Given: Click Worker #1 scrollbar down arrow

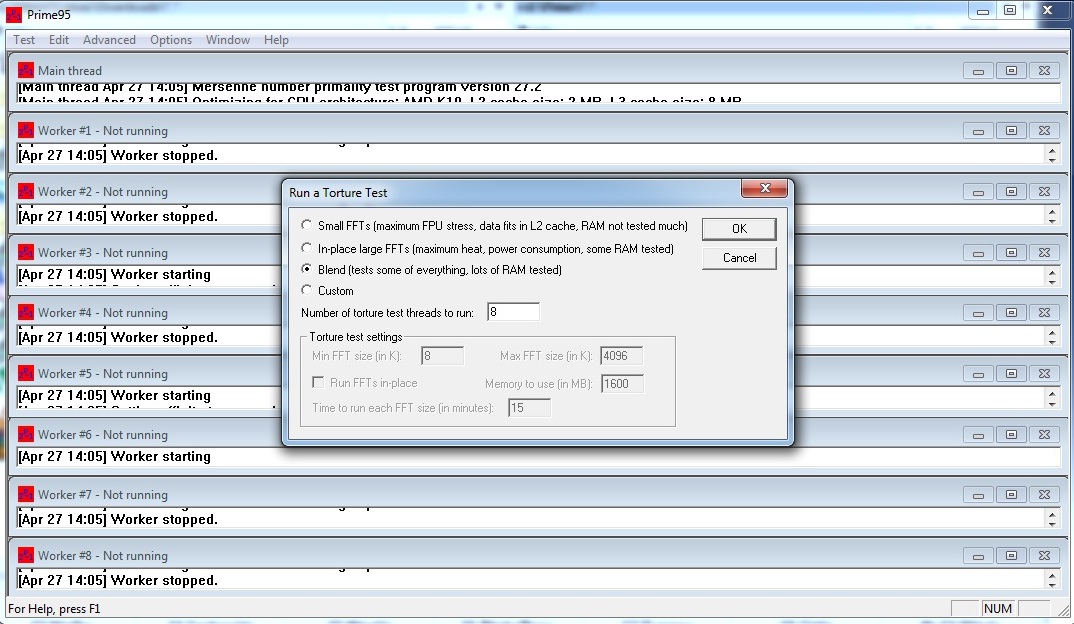Looking at the screenshot, I should (1052, 160).
